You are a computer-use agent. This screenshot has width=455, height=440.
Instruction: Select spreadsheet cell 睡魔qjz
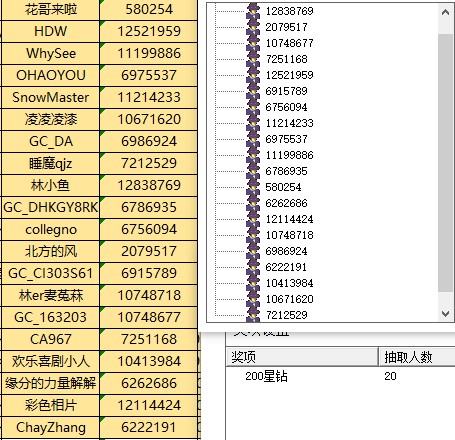click(51, 163)
